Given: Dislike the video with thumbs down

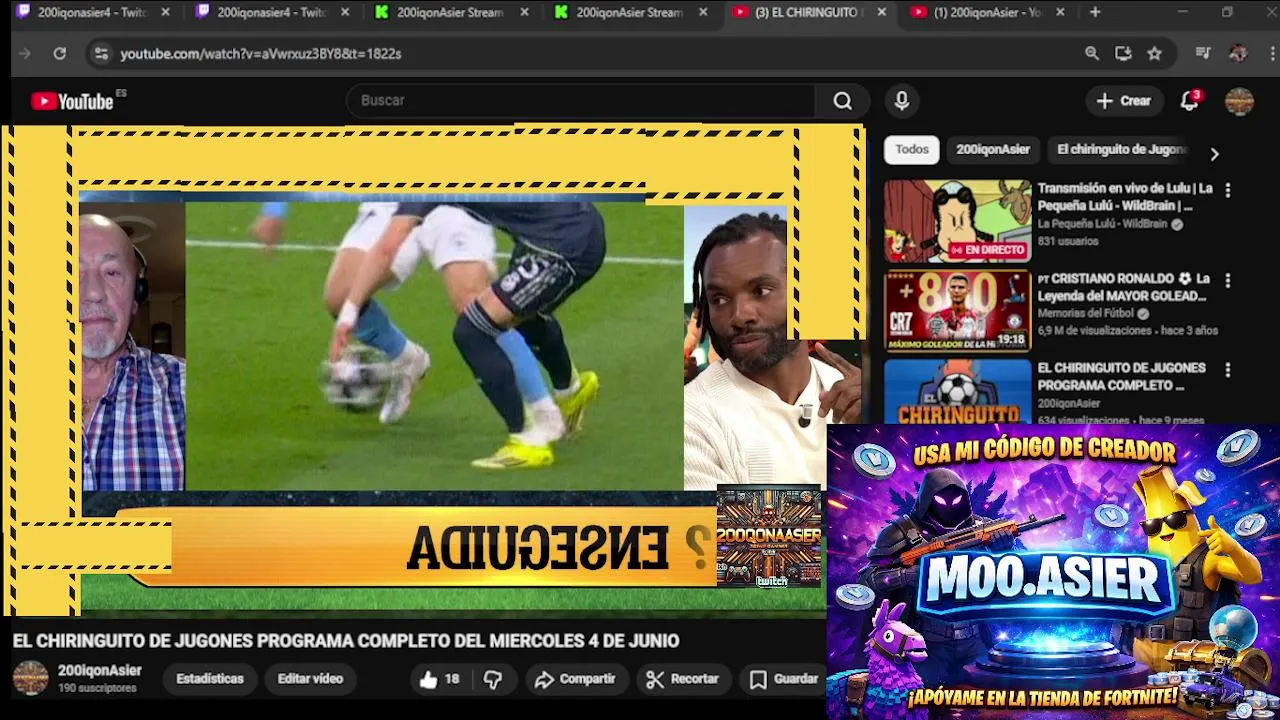Looking at the screenshot, I should [493, 679].
